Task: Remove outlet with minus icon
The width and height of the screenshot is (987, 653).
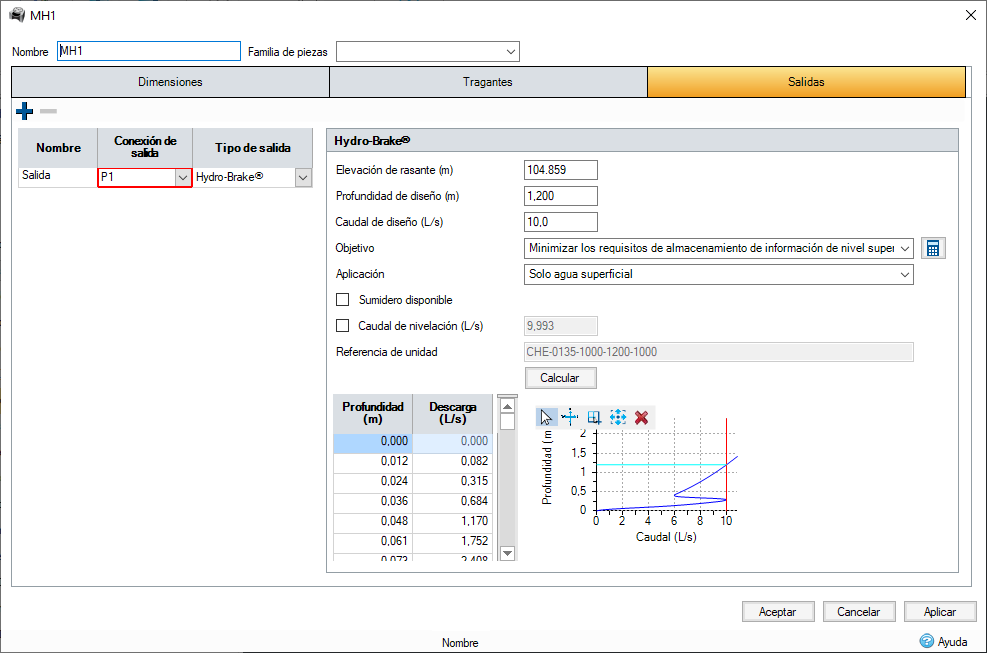Action: click(x=48, y=111)
